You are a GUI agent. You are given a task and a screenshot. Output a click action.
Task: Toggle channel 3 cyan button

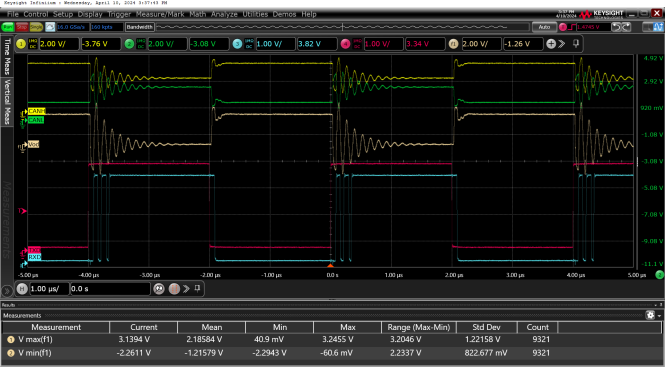(238, 44)
